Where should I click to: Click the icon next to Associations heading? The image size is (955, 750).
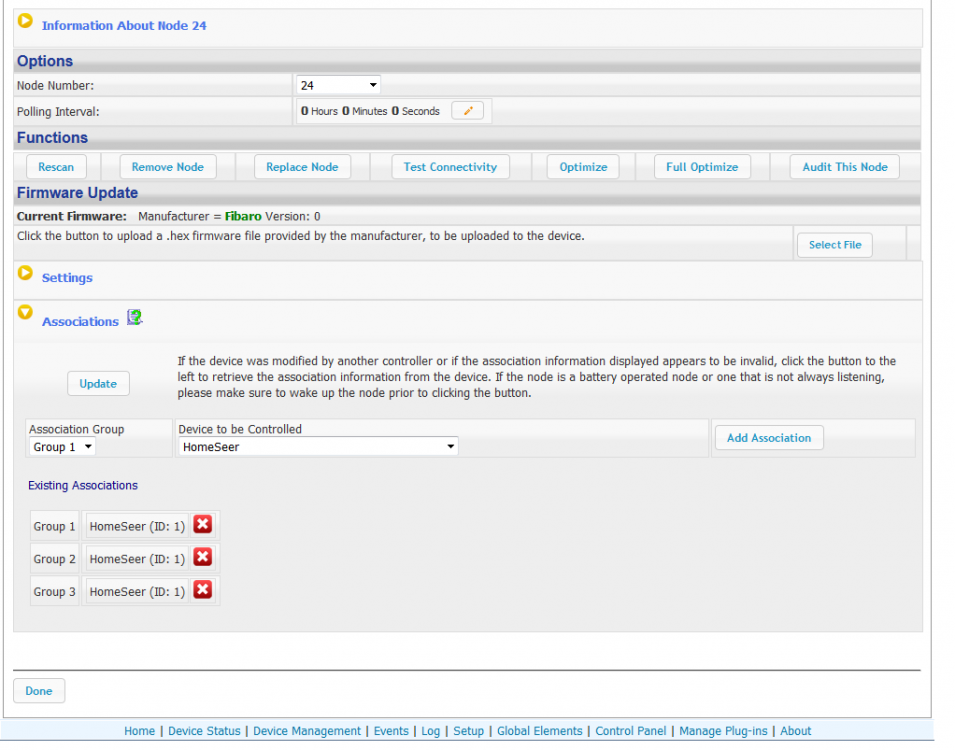pyautogui.click(x=134, y=318)
